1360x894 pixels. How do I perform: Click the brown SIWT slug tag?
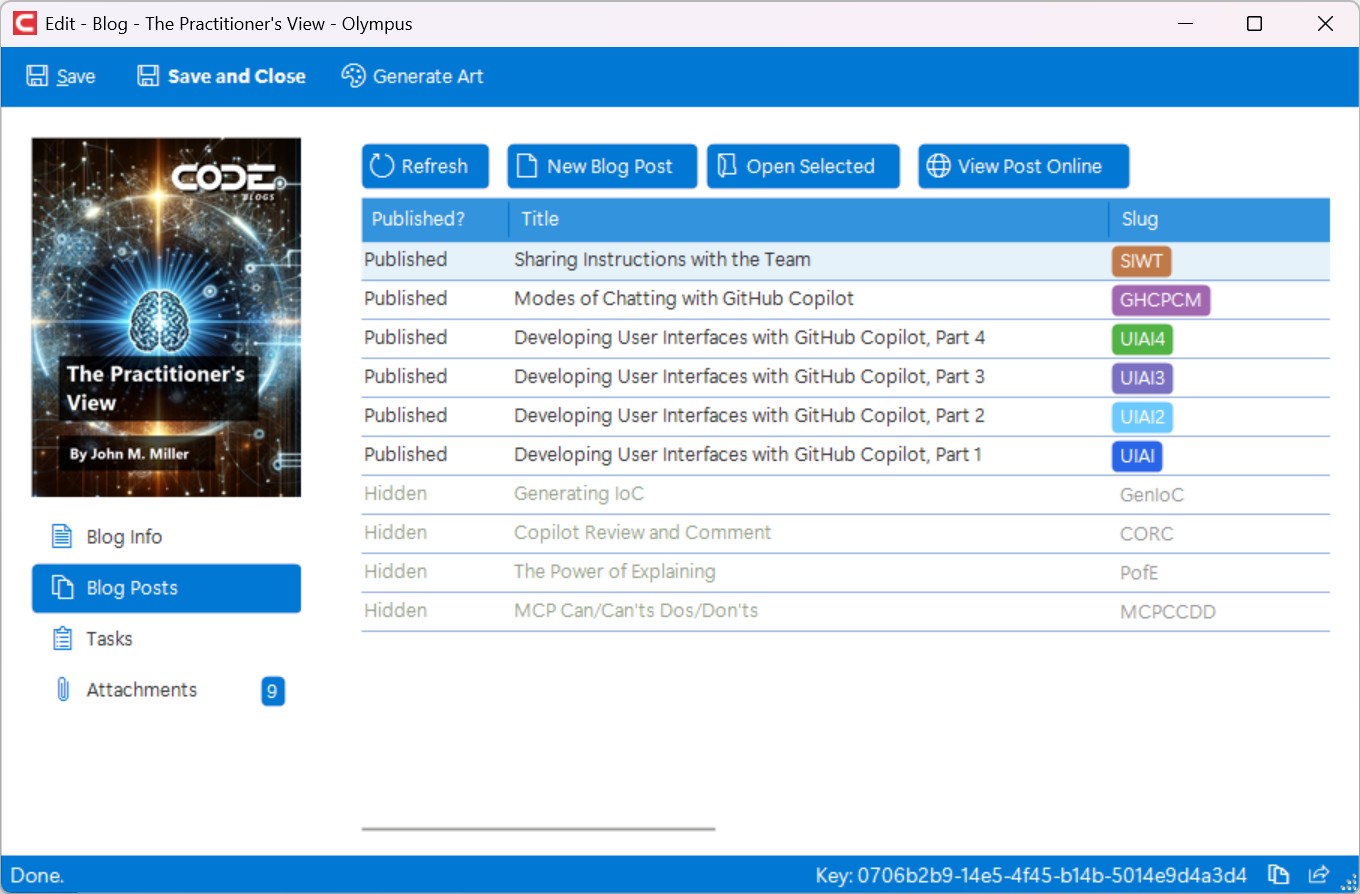click(x=1141, y=261)
